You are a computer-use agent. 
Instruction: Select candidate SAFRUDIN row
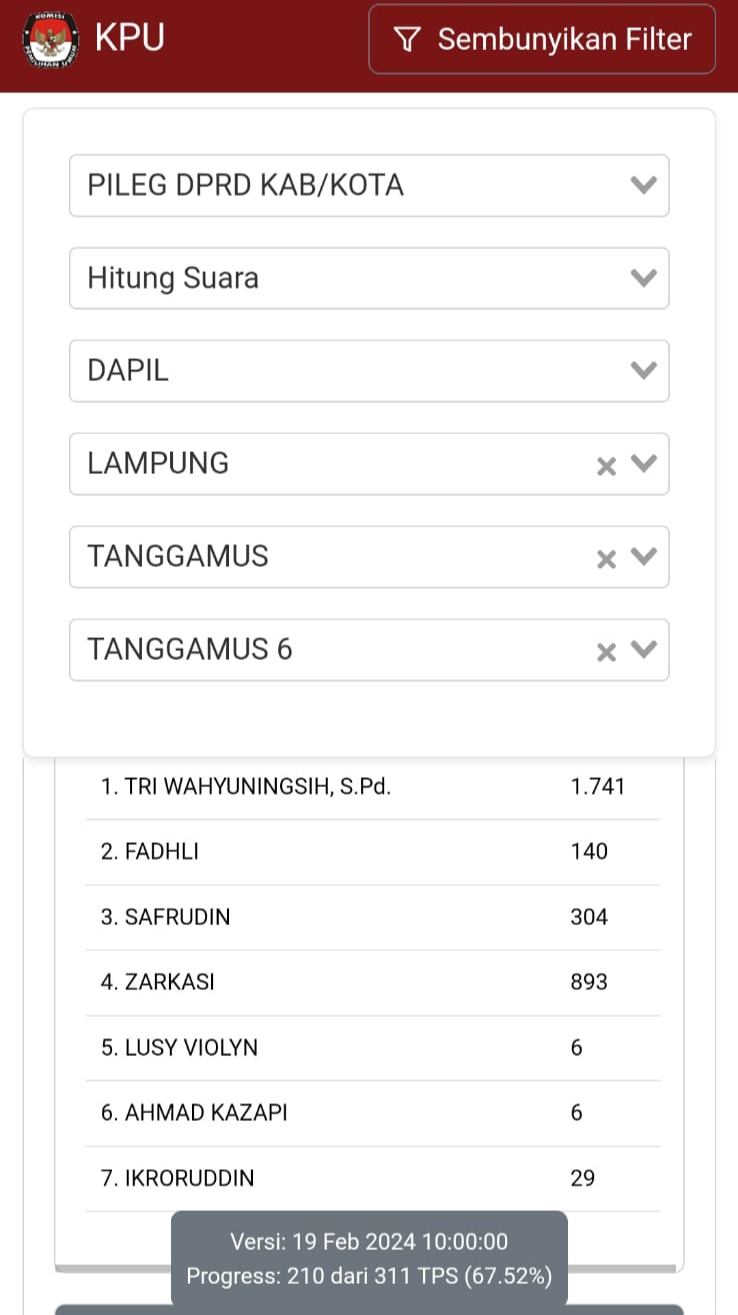(x=372, y=917)
